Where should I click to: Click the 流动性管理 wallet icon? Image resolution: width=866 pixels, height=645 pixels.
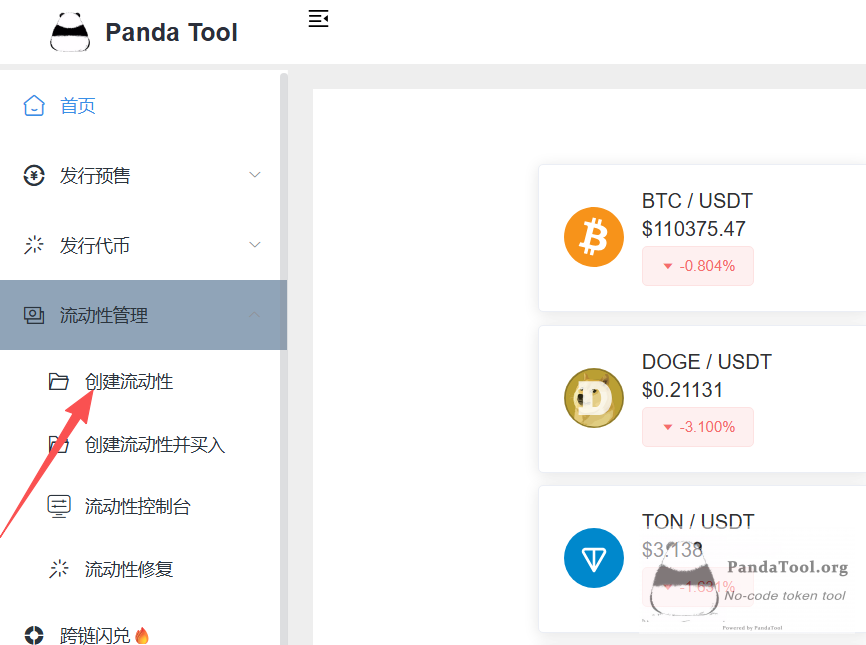tap(34, 315)
